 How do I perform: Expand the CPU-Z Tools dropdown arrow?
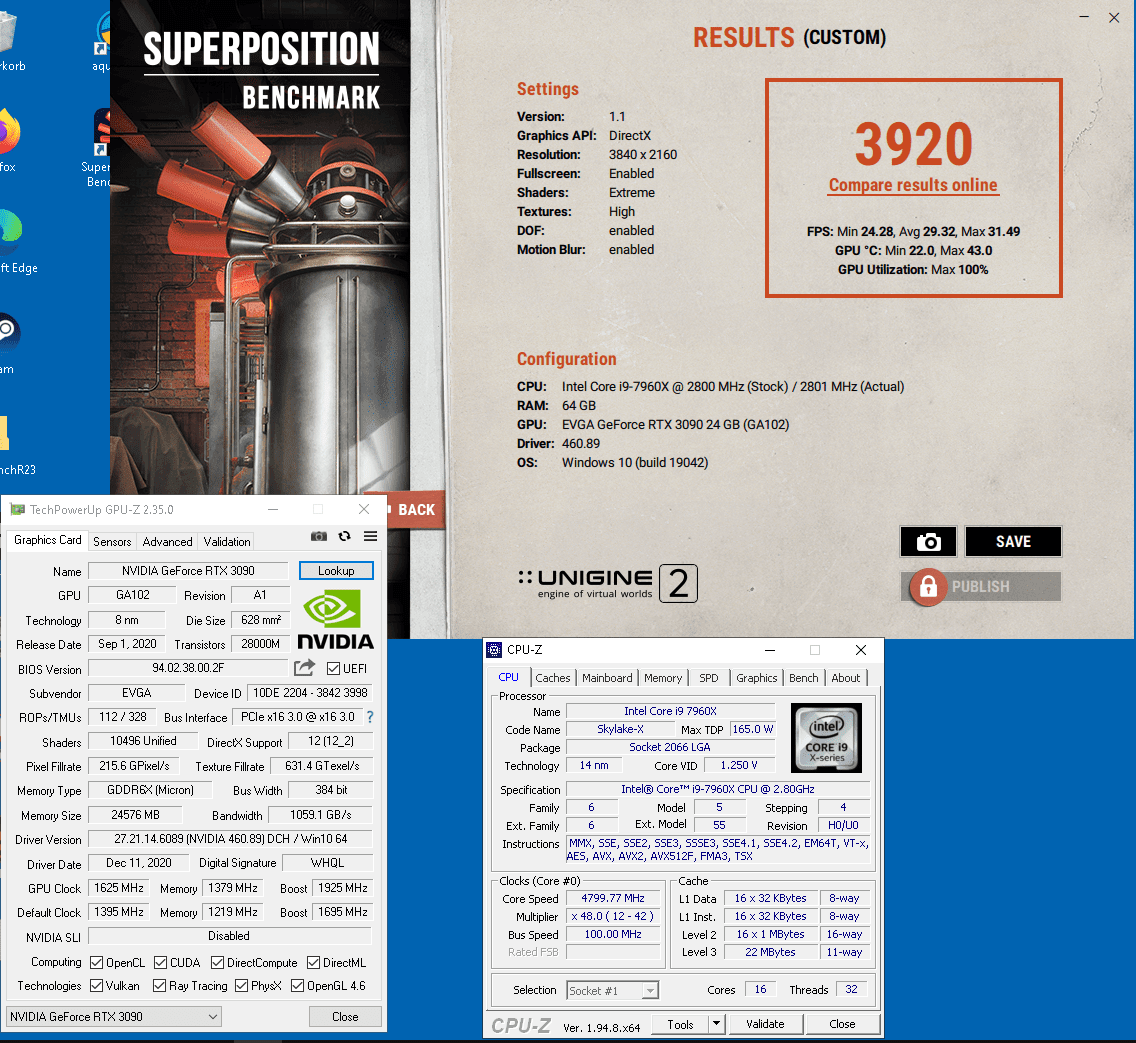(x=717, y=1023)
